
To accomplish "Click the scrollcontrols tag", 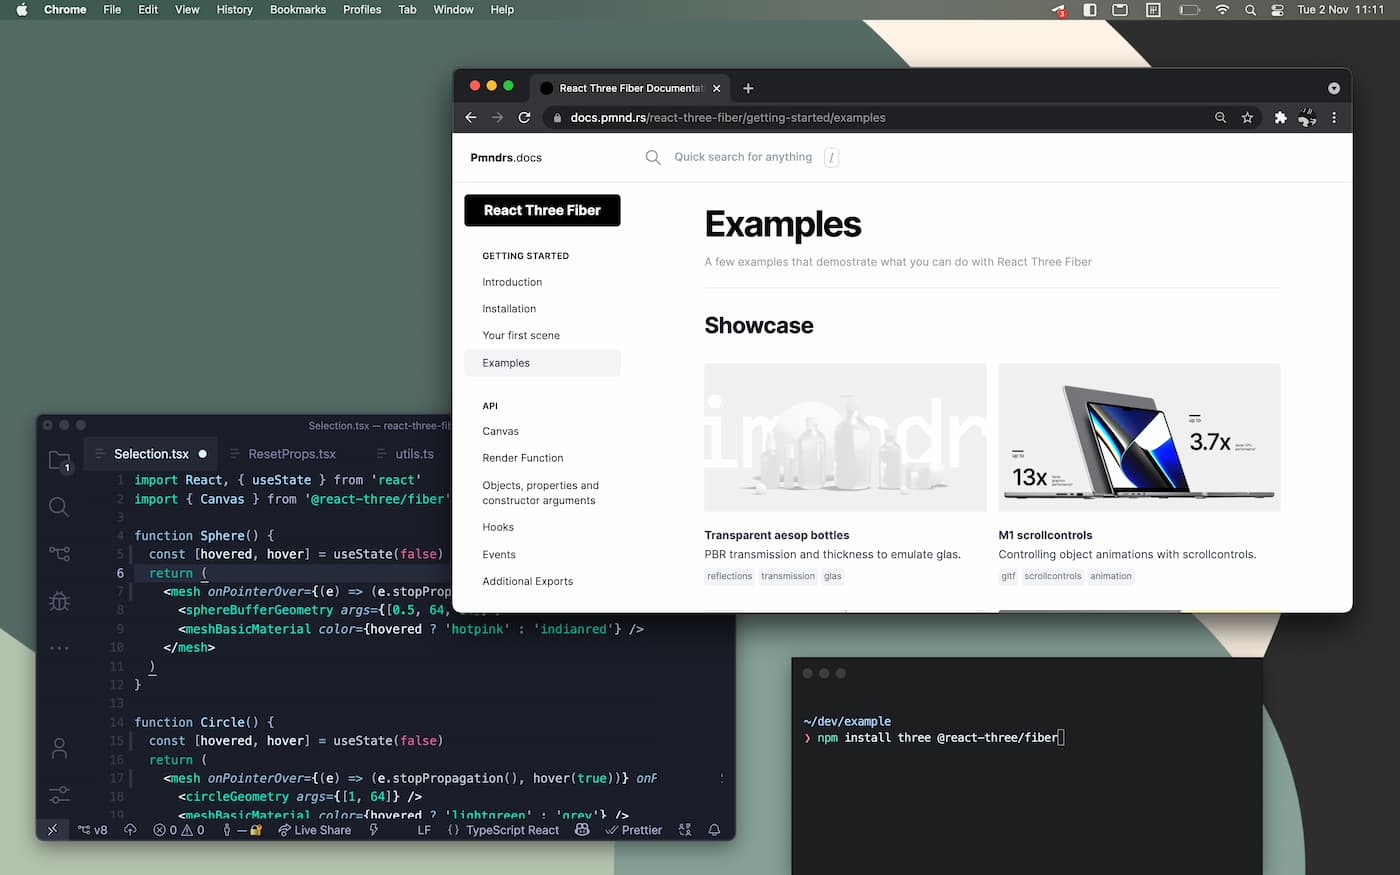I will [x=1052, y=576].
